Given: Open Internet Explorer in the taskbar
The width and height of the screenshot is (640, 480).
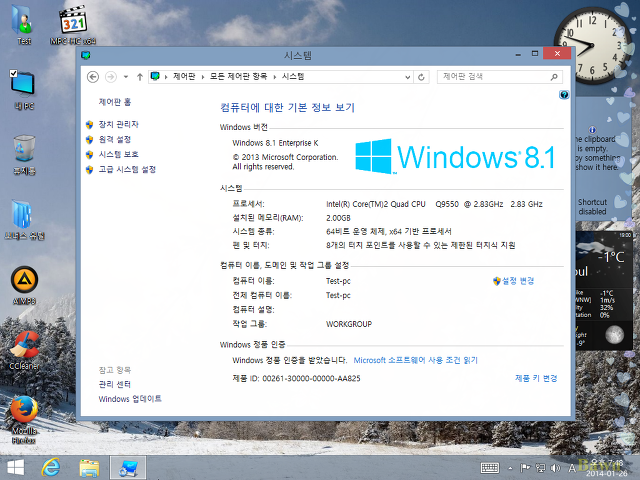Looking at the screenshot, I should coord(51,468).
